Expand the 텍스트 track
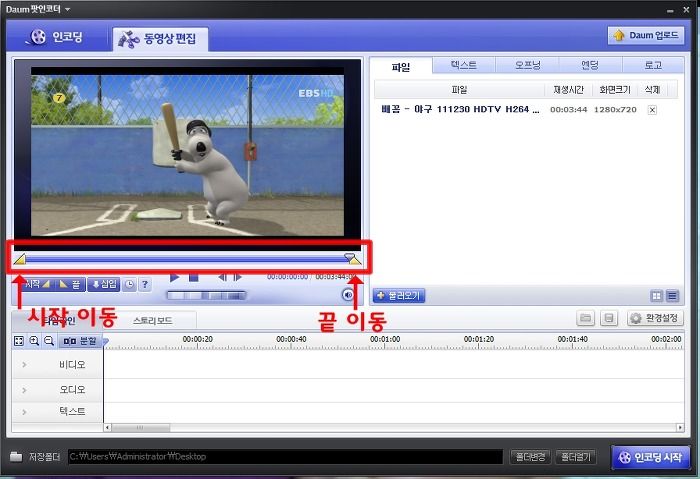Screen dimensions: 700x479 pyautogui.click(x=25, y=412)
